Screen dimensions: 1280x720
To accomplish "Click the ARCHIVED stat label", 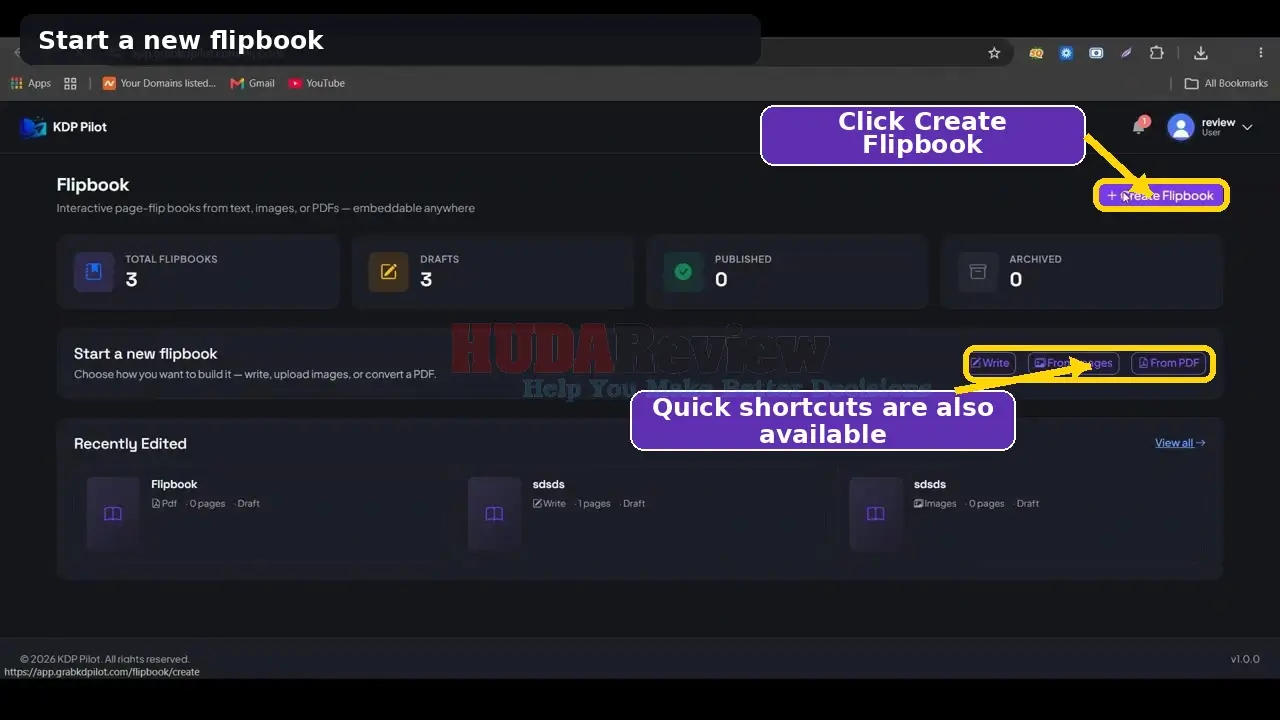I will tap(1035, 259).
